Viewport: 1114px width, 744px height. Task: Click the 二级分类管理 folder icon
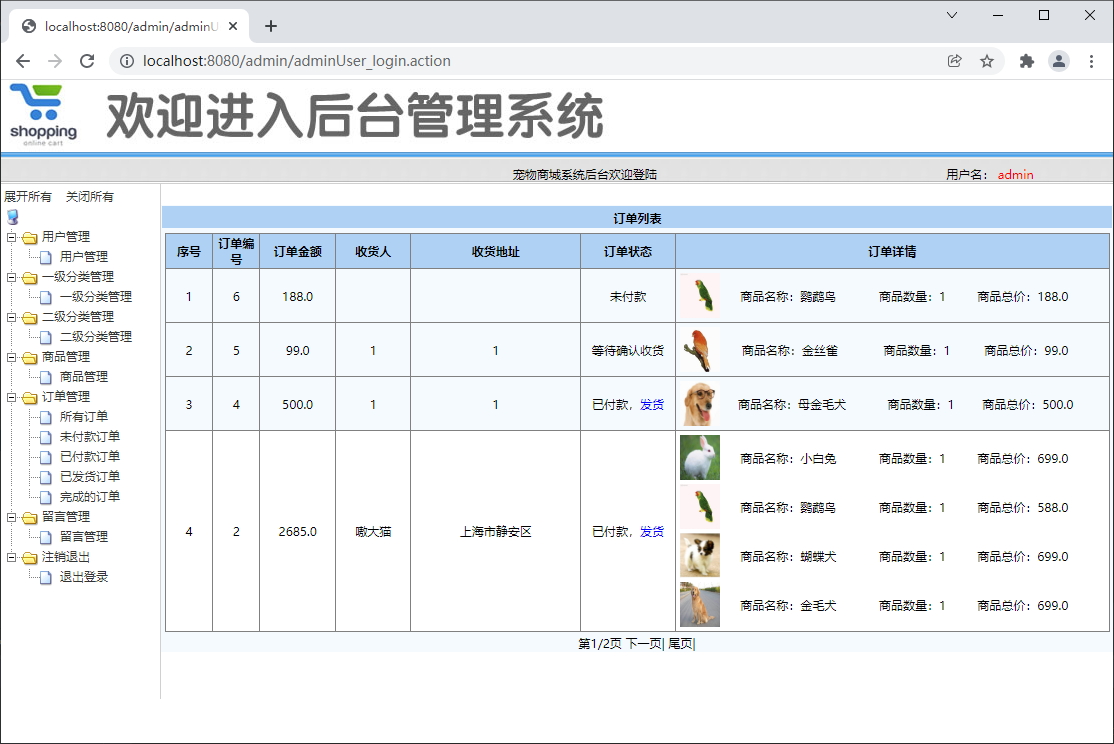(29, 317)
